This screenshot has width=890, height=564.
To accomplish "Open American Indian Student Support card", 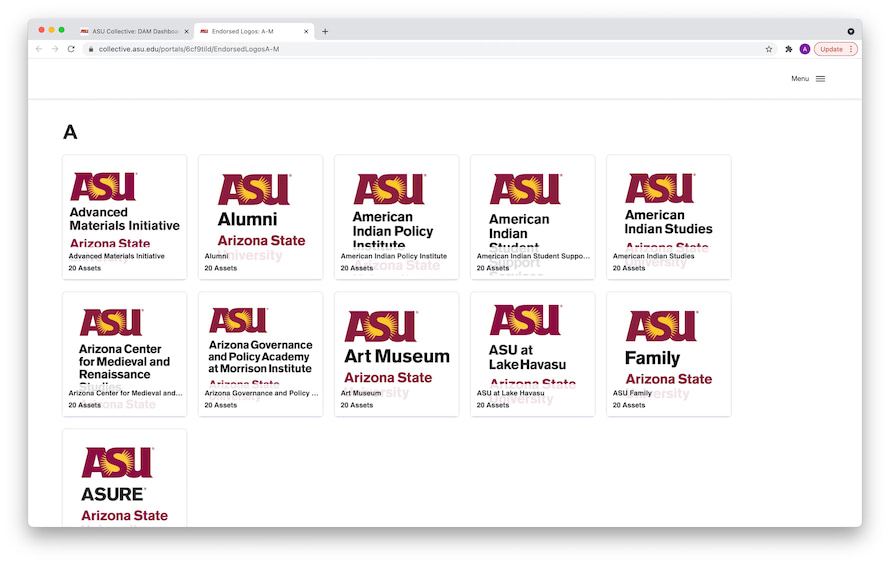I will pyautogui.click(x=532, y=217).
